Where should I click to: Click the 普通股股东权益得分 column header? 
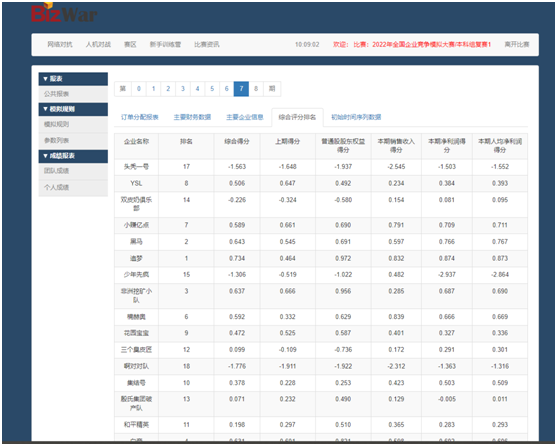[x=343, y=146]
